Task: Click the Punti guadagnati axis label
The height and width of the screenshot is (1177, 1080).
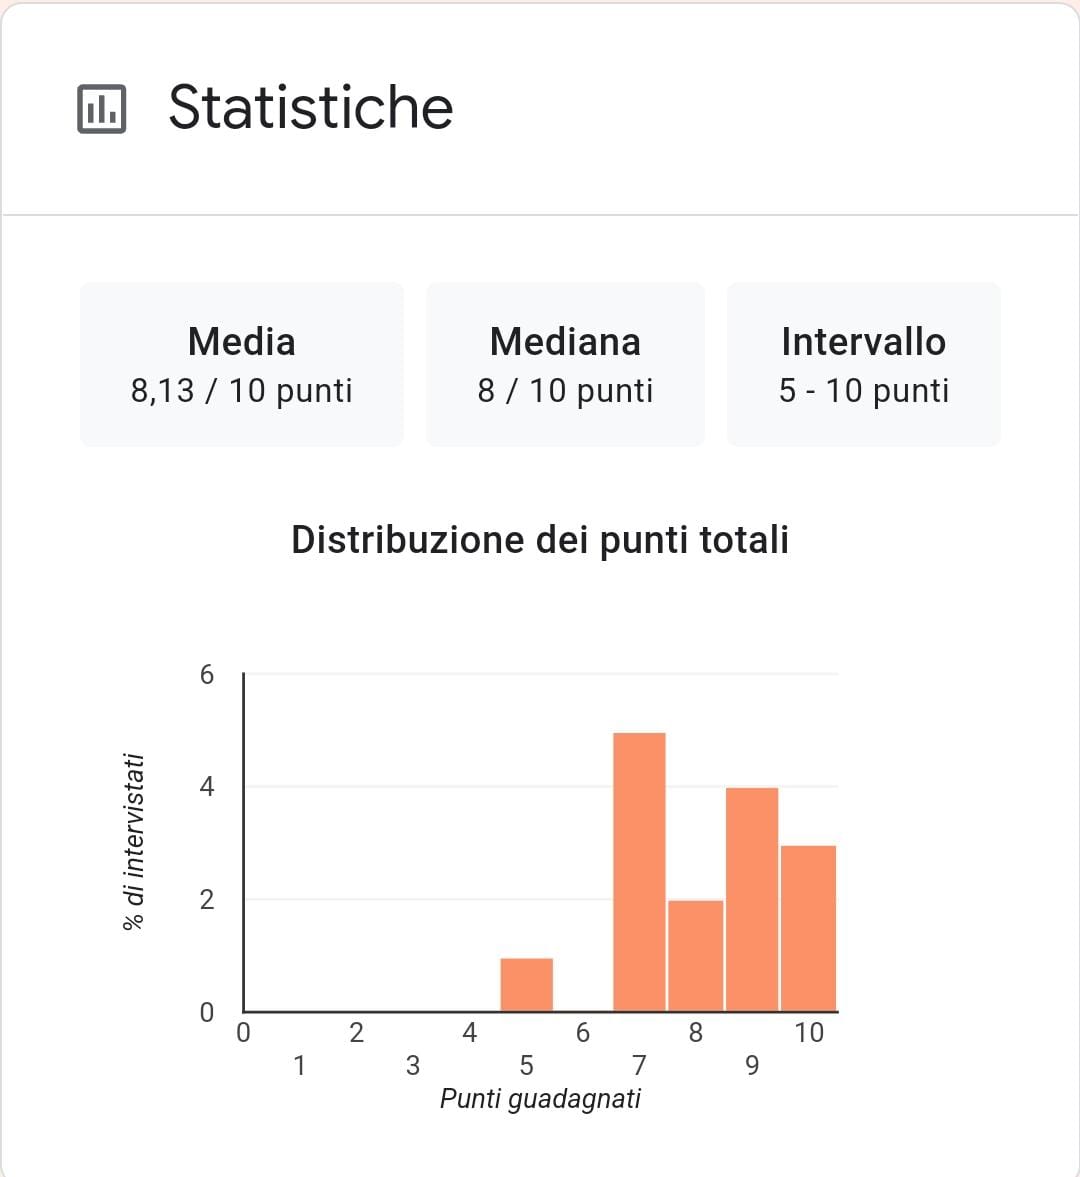Action: tap(540, 1099)
